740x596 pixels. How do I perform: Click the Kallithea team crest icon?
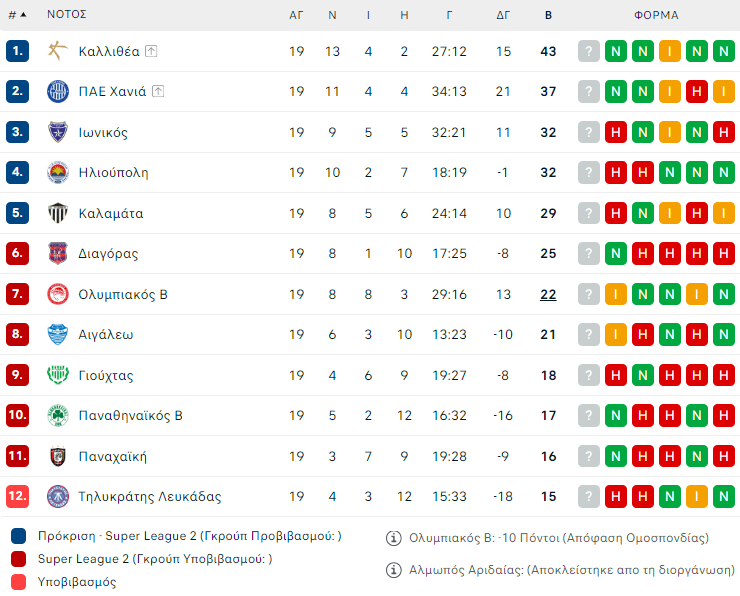click(58, 51)
